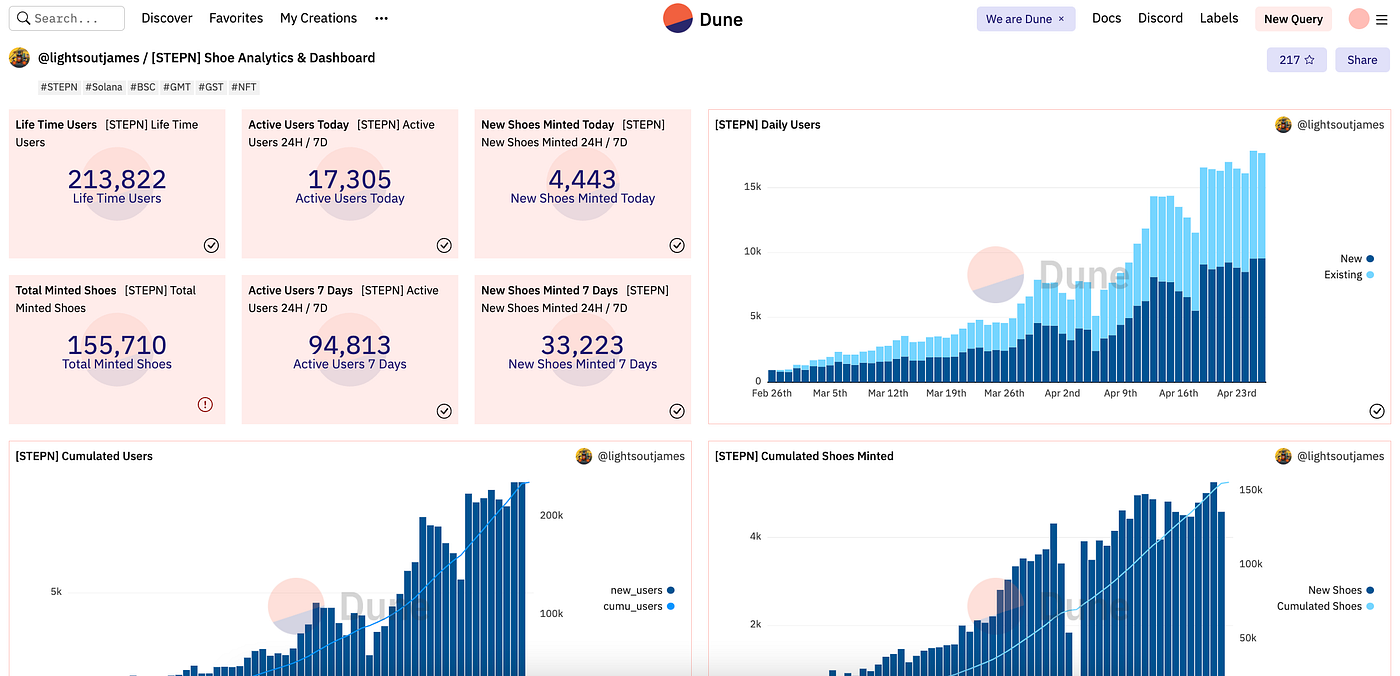Screen dimensions: 1400x676
Task: Toggle new_users series in legend
Action: [642, 591]
